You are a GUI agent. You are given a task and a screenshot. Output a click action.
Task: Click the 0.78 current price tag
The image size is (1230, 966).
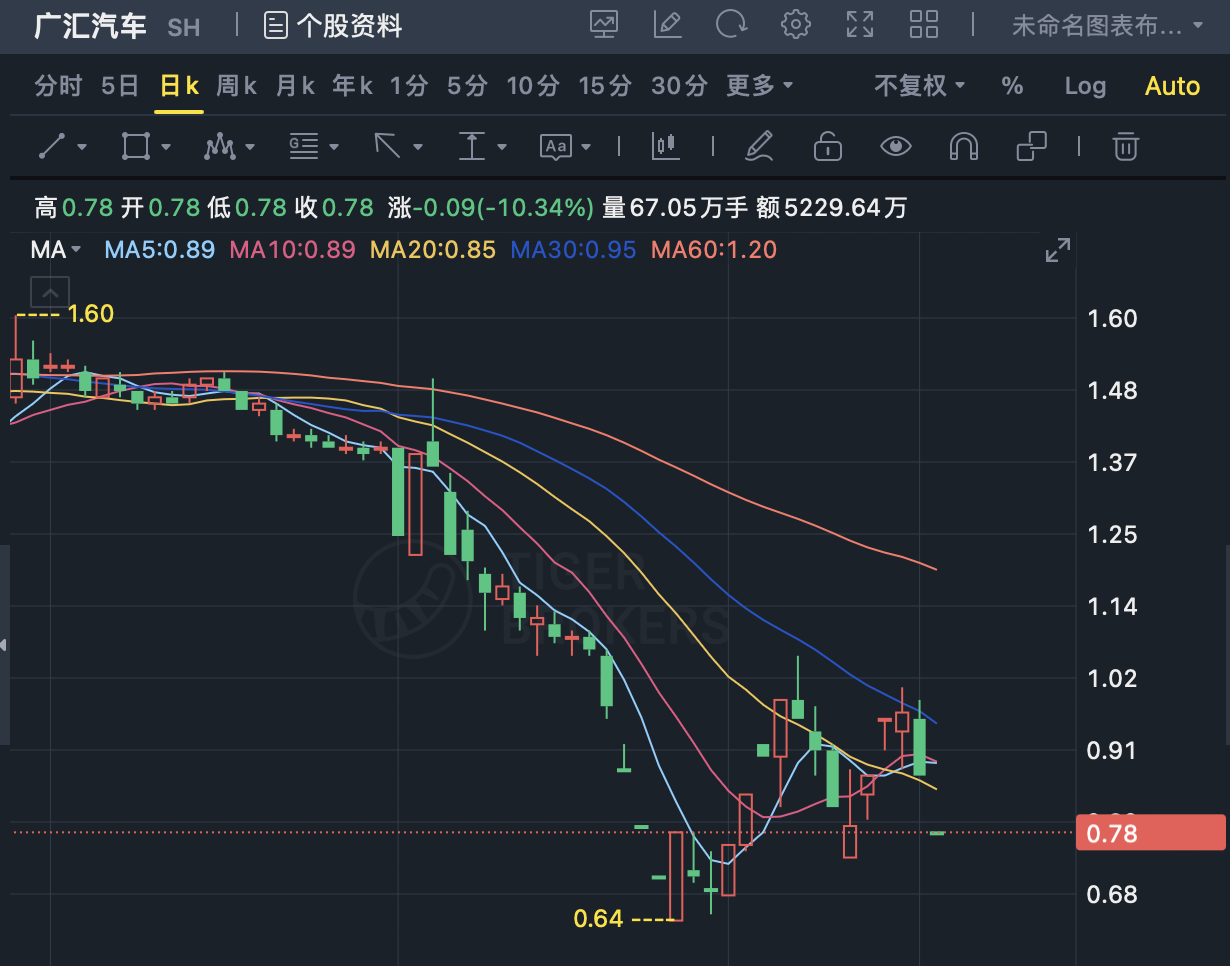click(1150, 833)
